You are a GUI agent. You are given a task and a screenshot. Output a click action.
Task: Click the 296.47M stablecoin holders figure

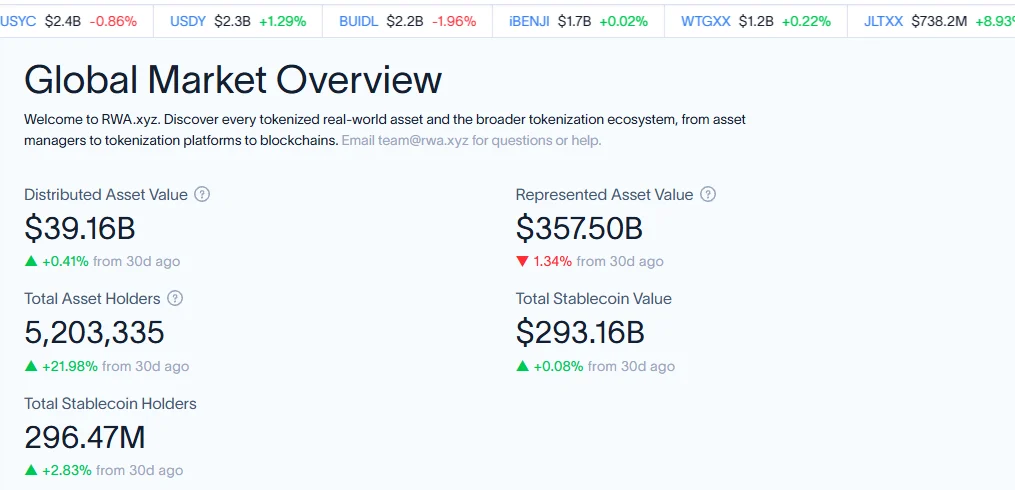point(85,438)
